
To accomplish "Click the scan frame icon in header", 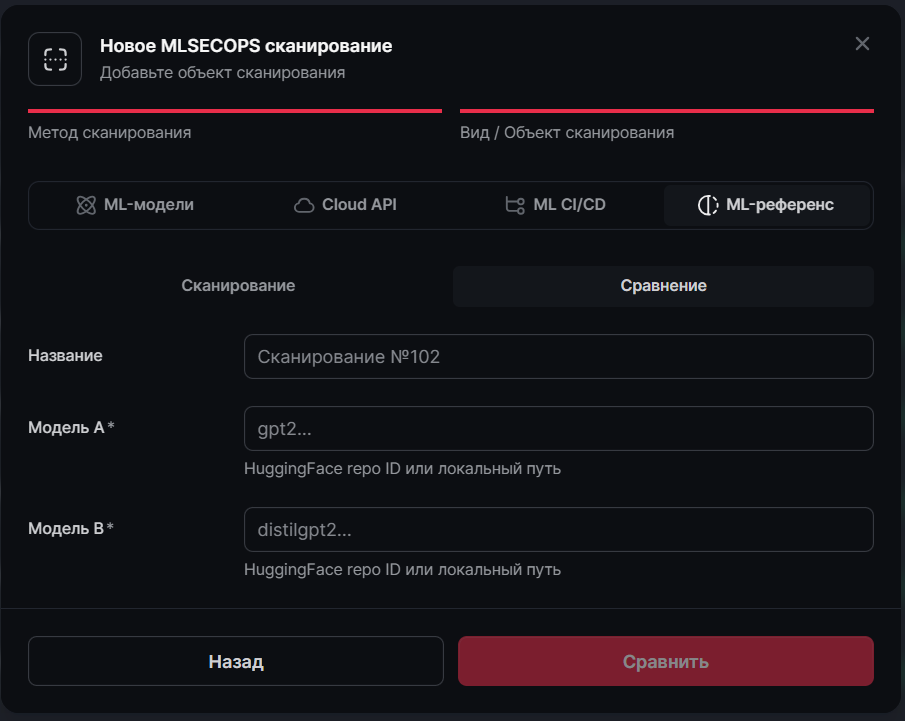I will (55, 59).
